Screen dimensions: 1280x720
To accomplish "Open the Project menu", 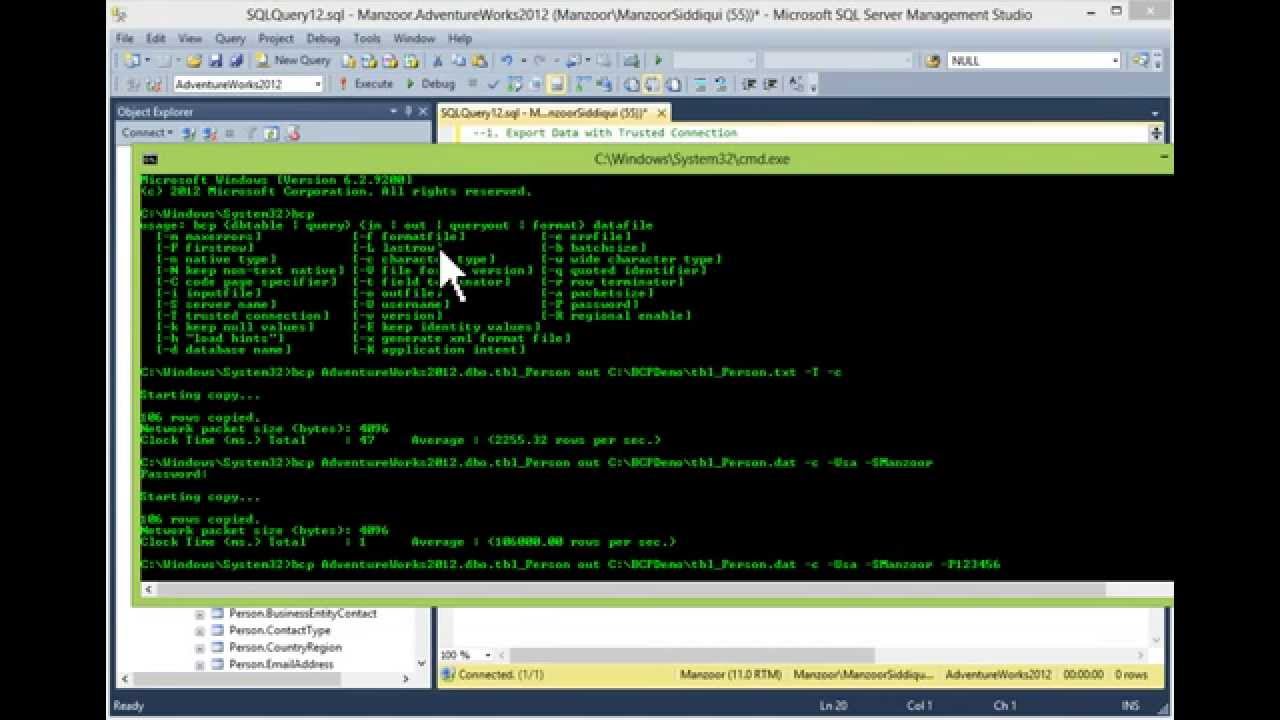I will (276, 38).
